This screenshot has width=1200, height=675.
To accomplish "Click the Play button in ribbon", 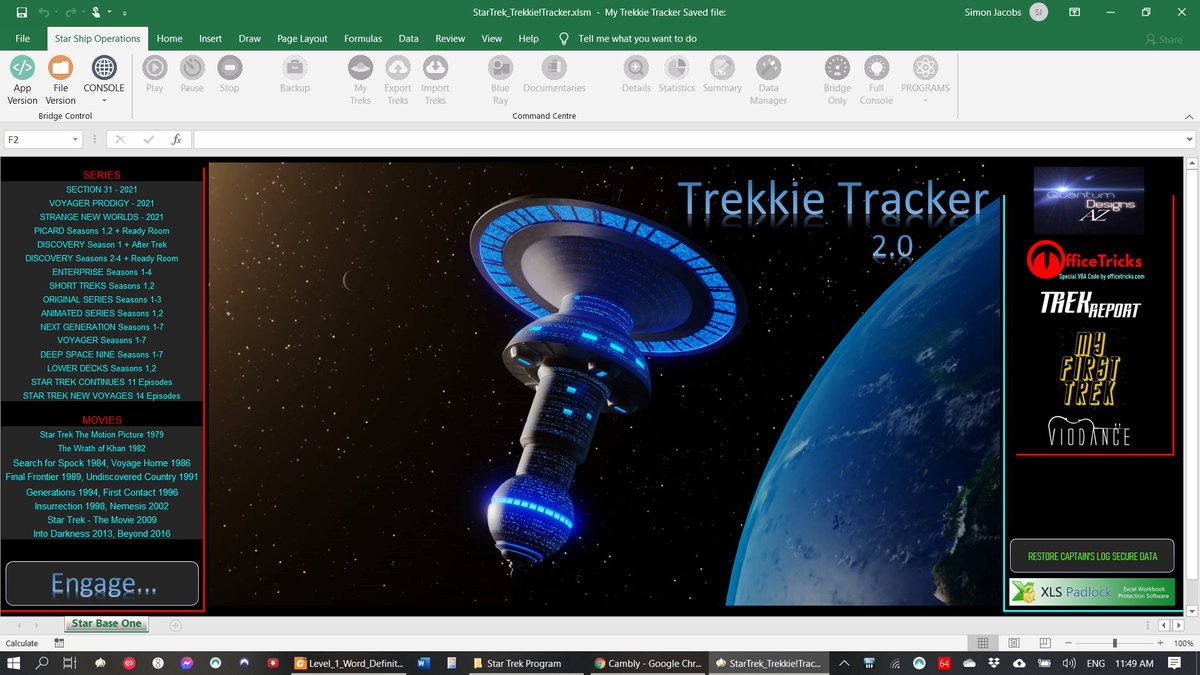I will pyautogui.click(x=154, y=75).
